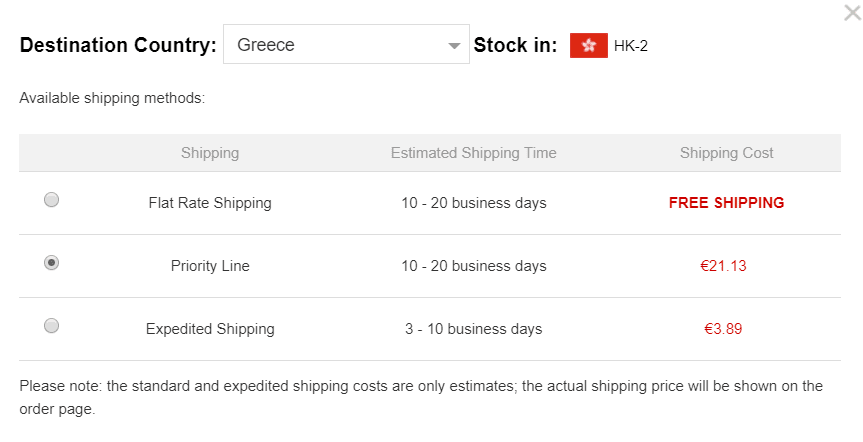
Task: Close the shipping methods dialog
Action: click(x=853, y=13)
